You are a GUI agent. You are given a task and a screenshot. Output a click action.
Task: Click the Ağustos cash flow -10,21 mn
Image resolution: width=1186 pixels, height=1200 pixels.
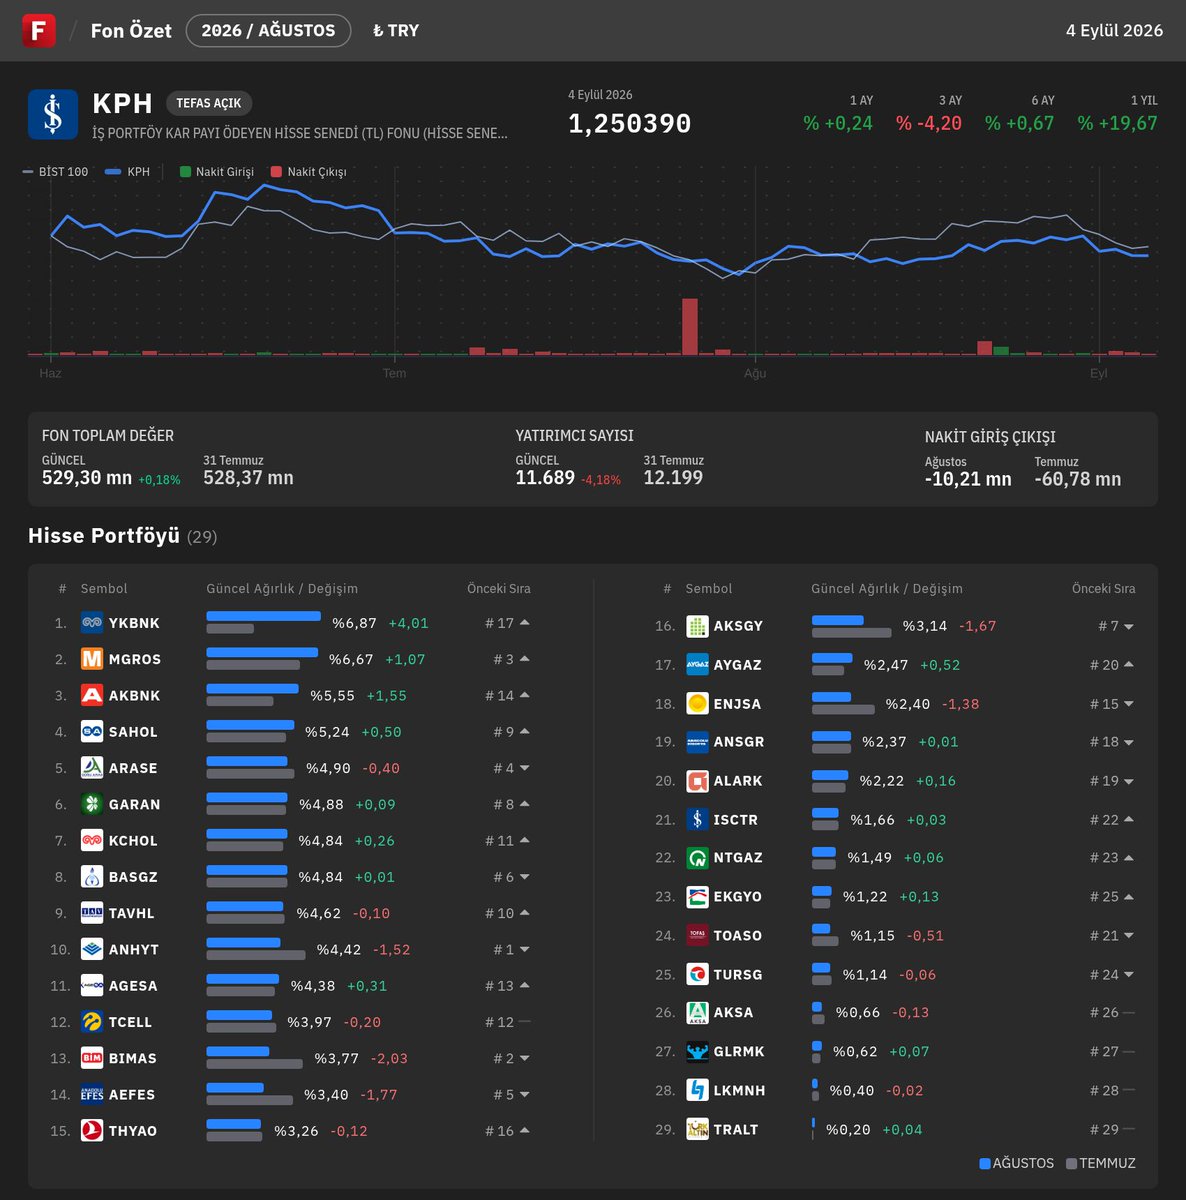pos(968,479)
